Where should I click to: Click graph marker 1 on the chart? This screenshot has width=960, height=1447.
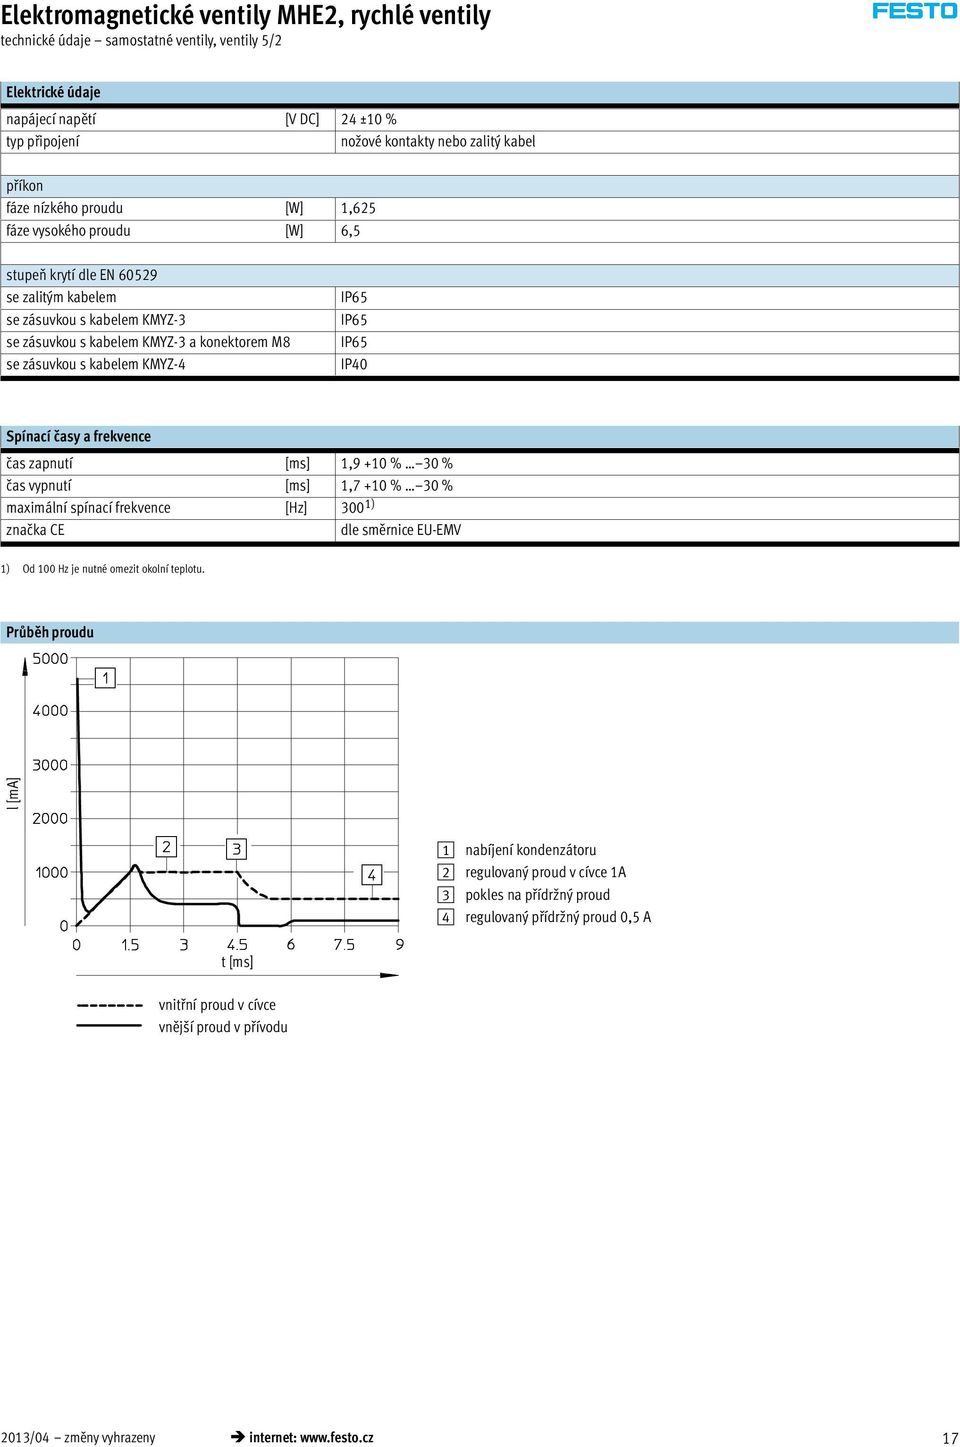(106, 678)
